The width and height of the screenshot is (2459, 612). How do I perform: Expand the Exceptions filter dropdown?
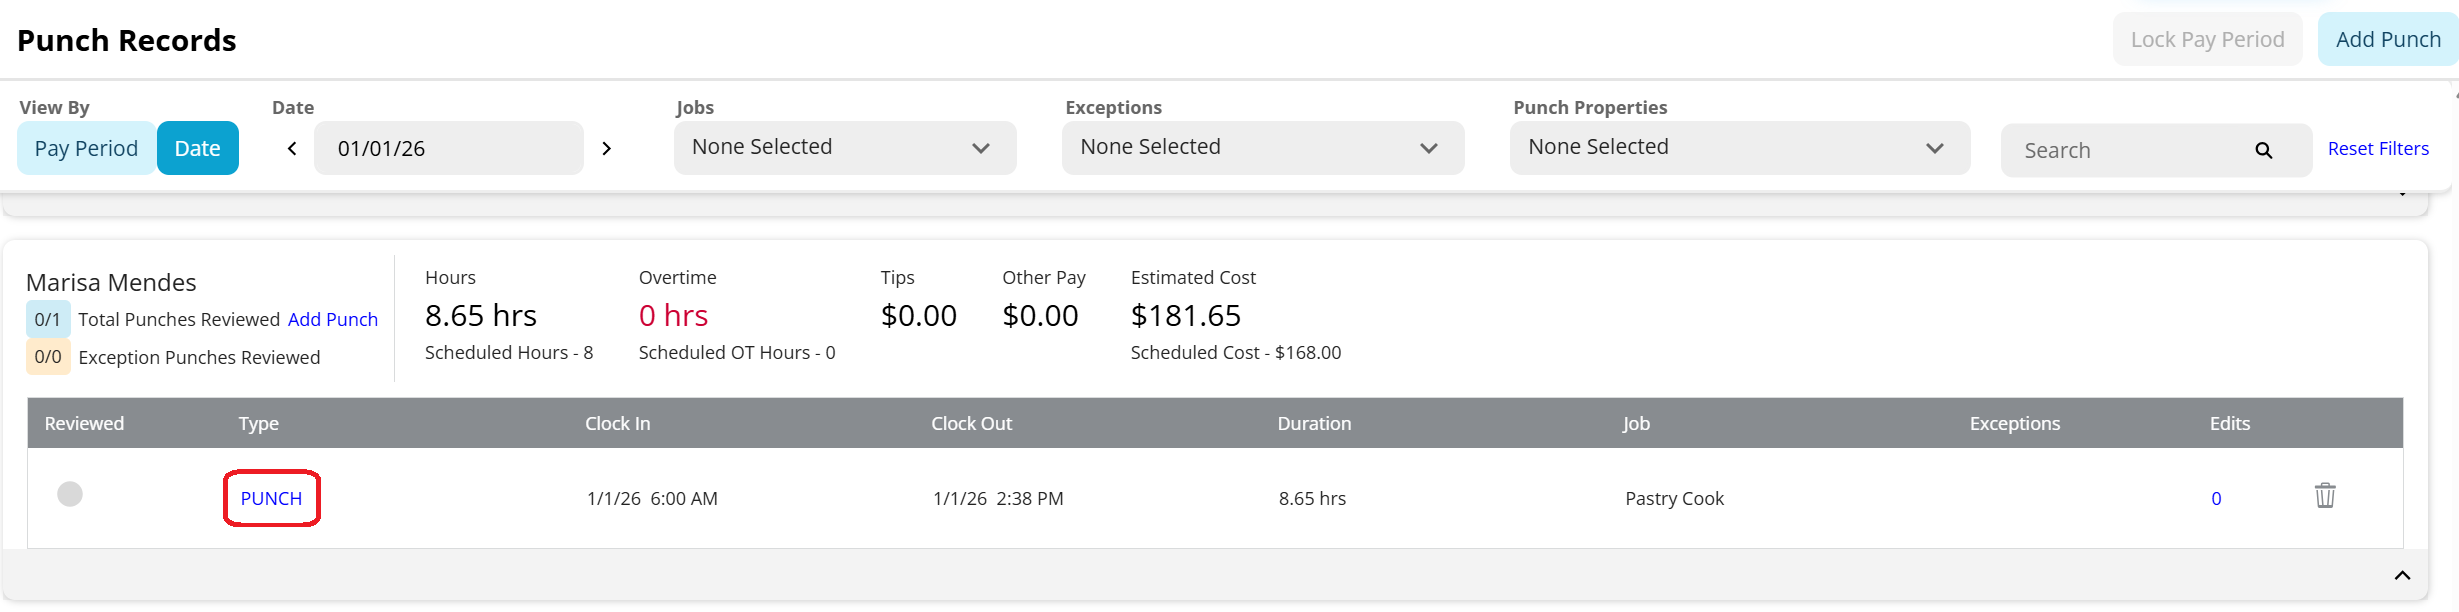click(1262, 148)
